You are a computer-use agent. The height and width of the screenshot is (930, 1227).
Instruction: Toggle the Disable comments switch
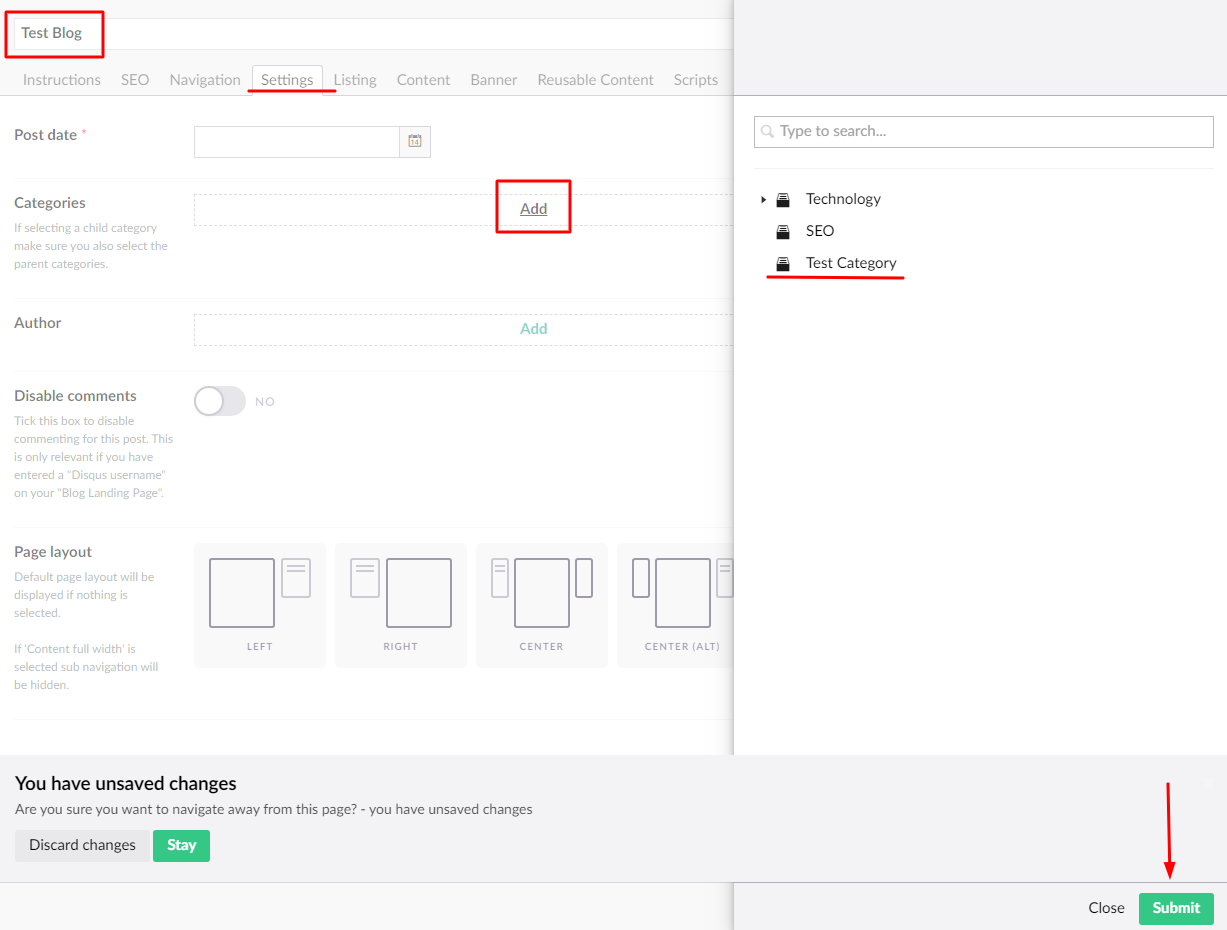(x=220, y=401)
